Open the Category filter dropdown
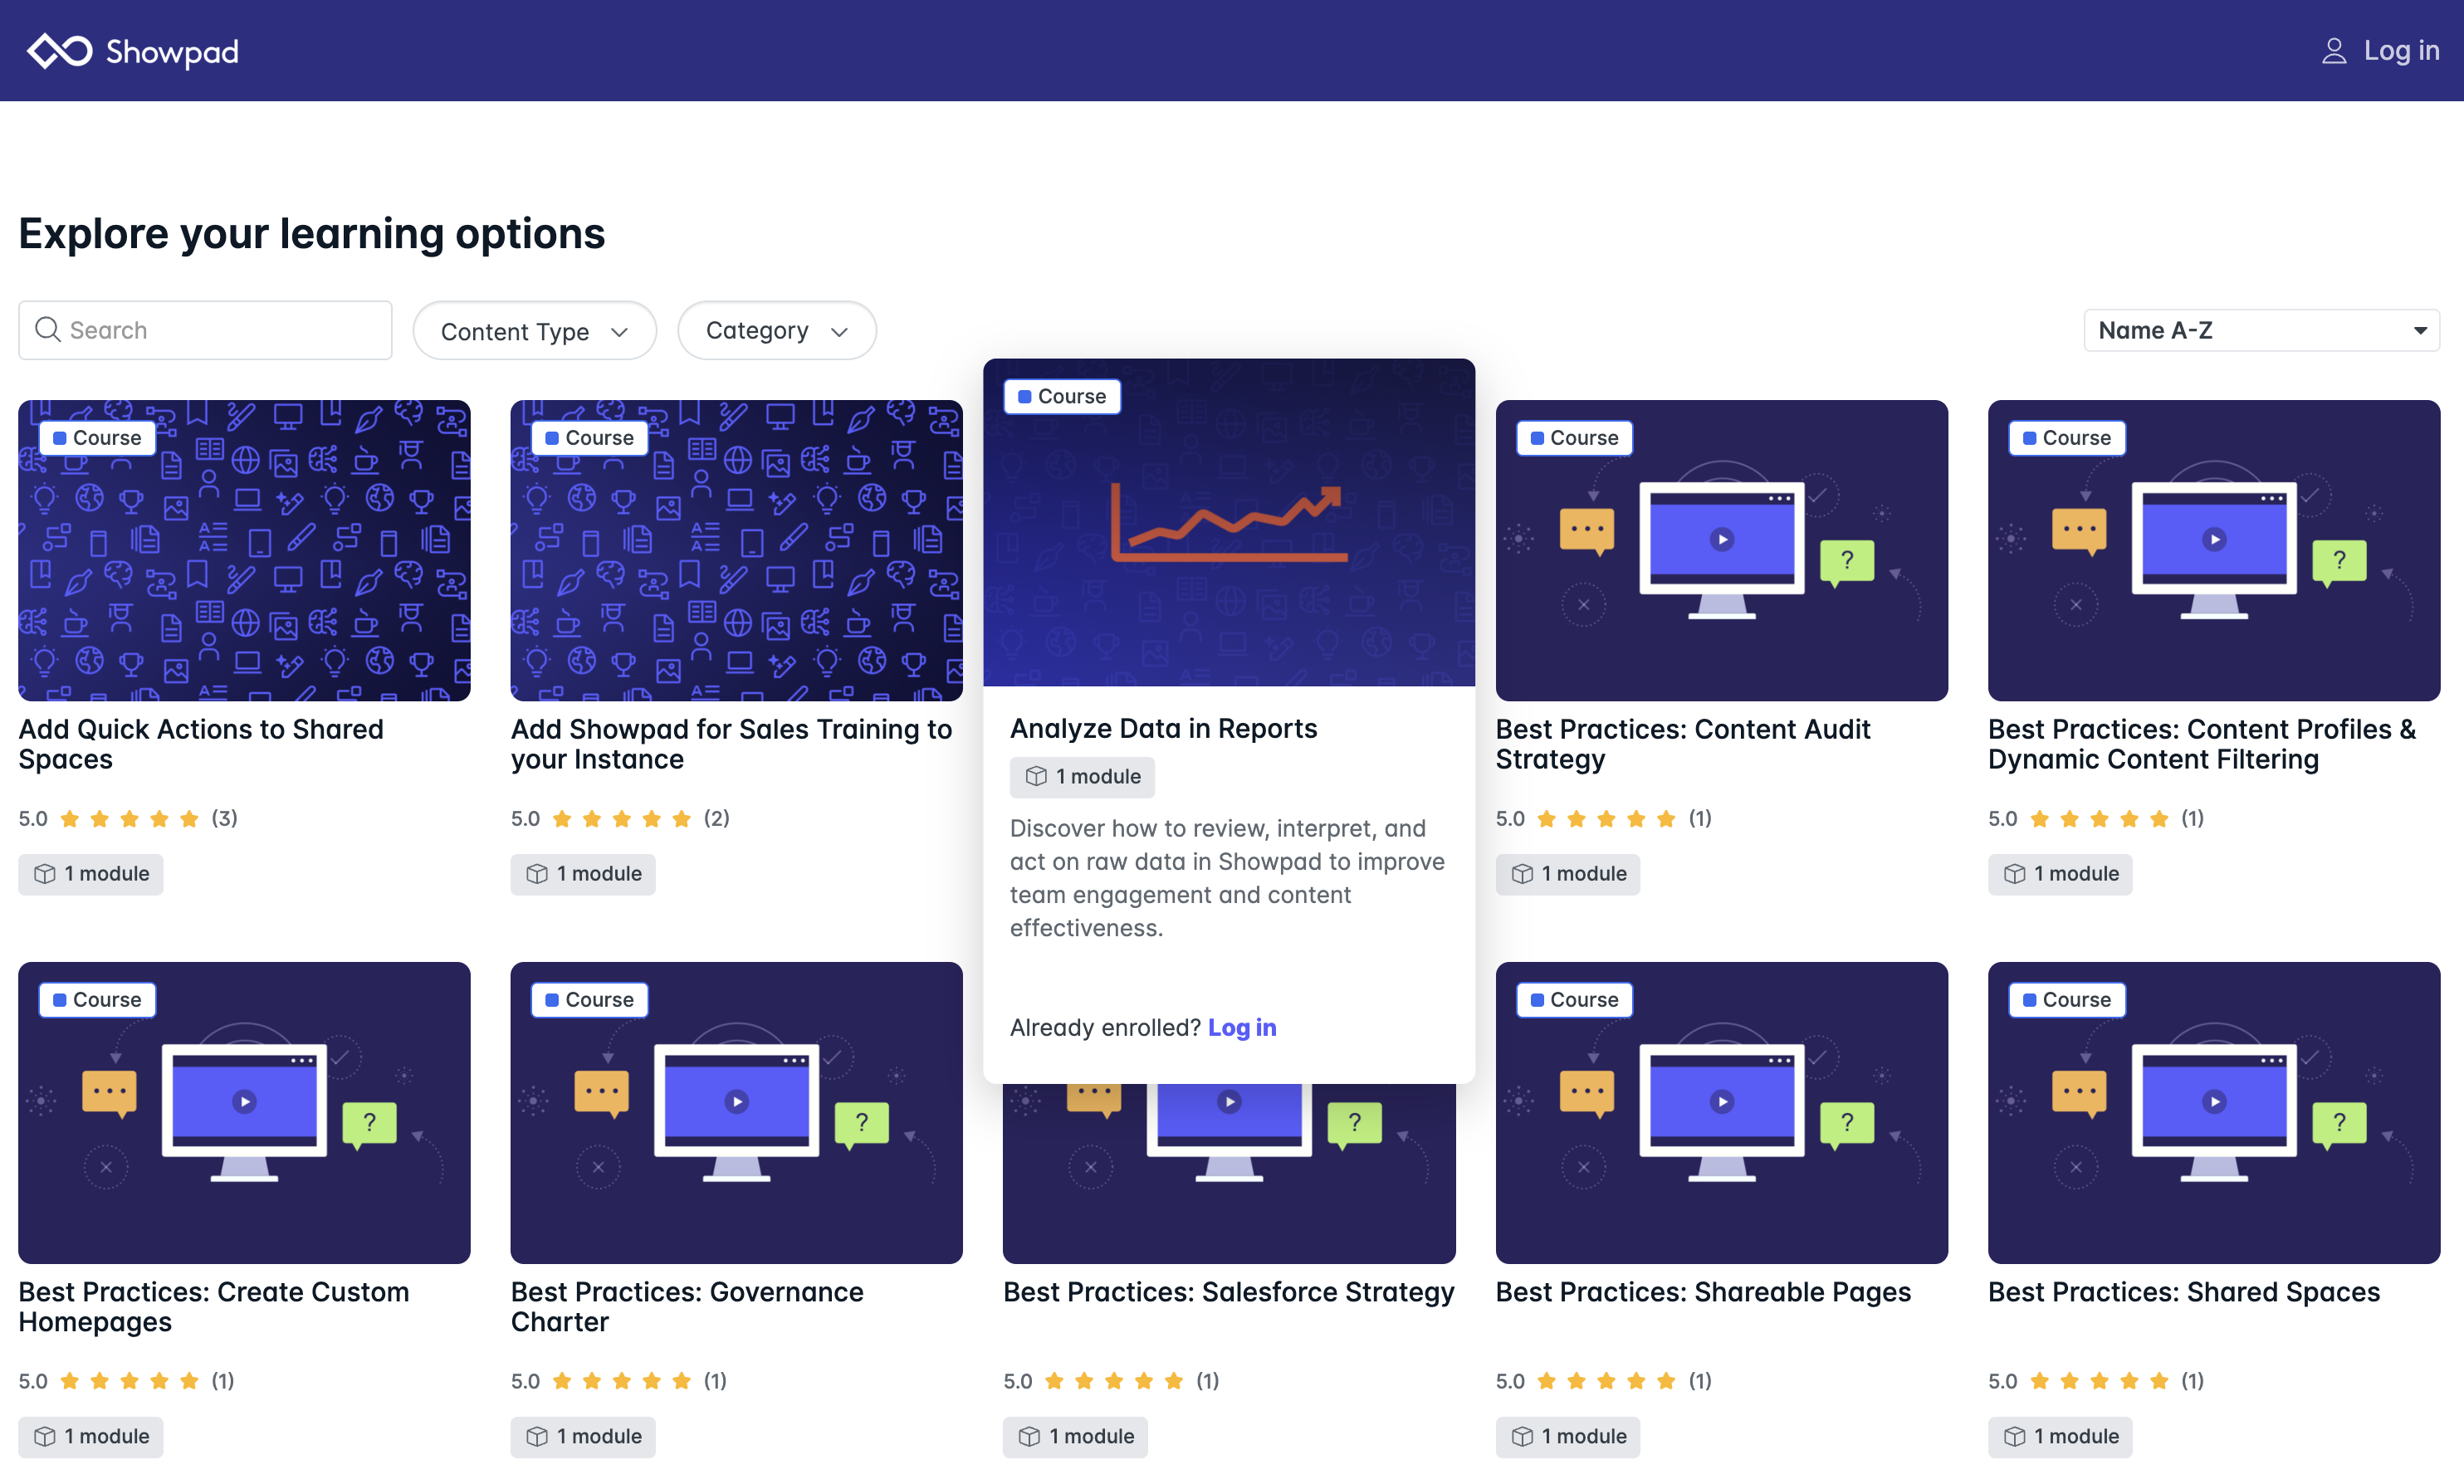Image resolution: width=2464 pixels, height=1484 pixels. pyautogui.click(x=776, y=330)
